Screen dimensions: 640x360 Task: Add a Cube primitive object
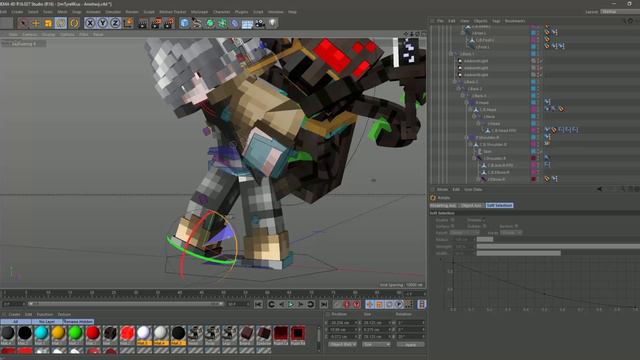click(184, 23)
